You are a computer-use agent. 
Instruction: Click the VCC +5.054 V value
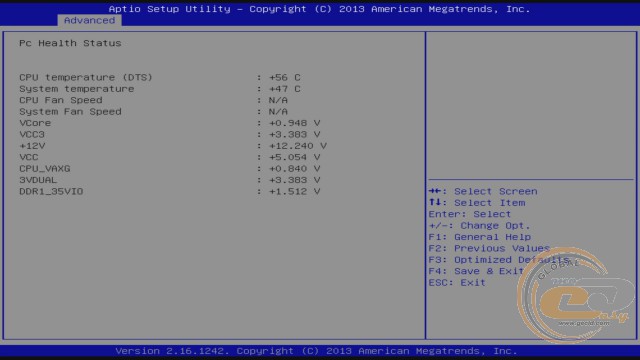point(294,158)
